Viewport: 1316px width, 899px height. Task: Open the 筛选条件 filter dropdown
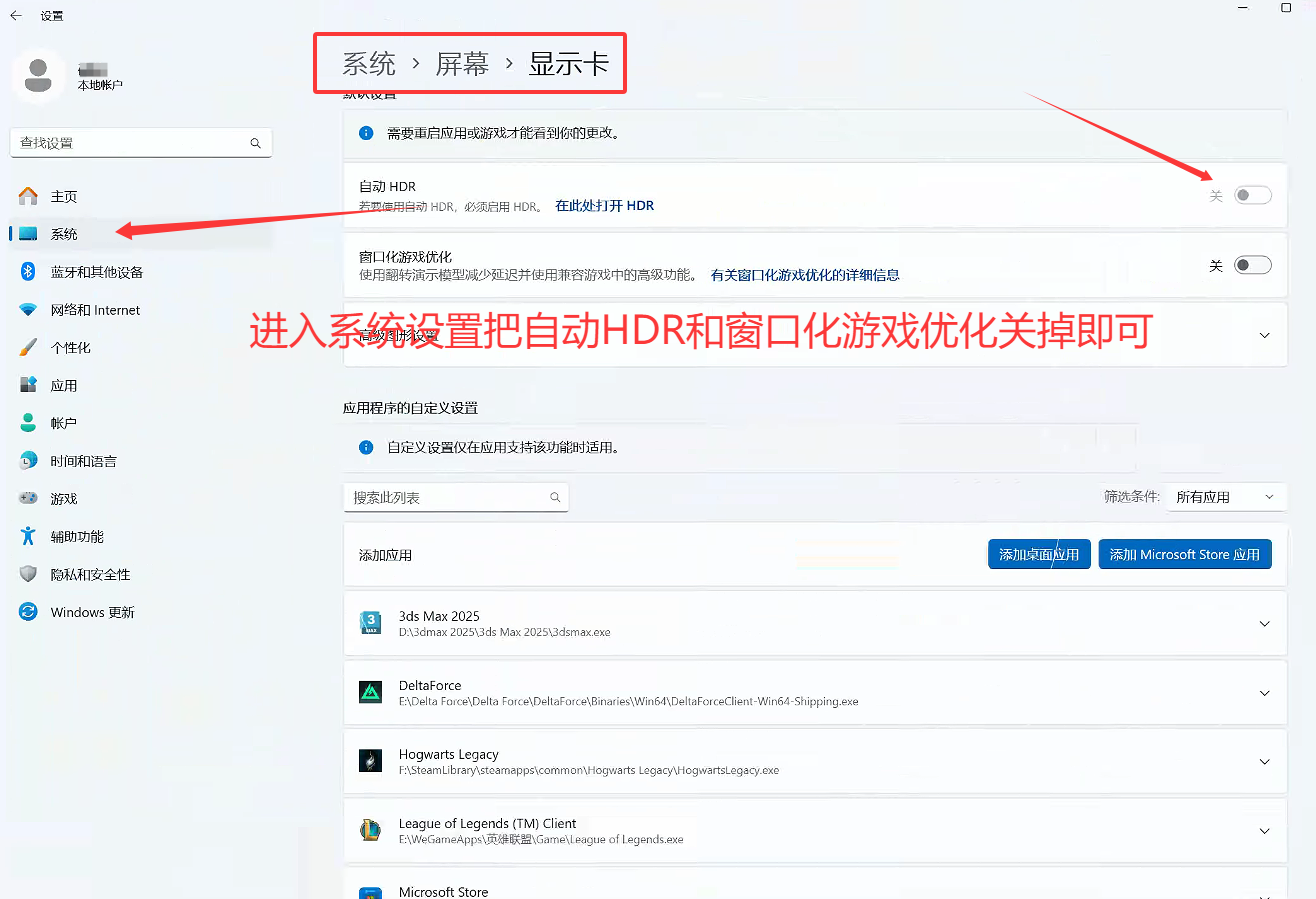pos(1225,496)
